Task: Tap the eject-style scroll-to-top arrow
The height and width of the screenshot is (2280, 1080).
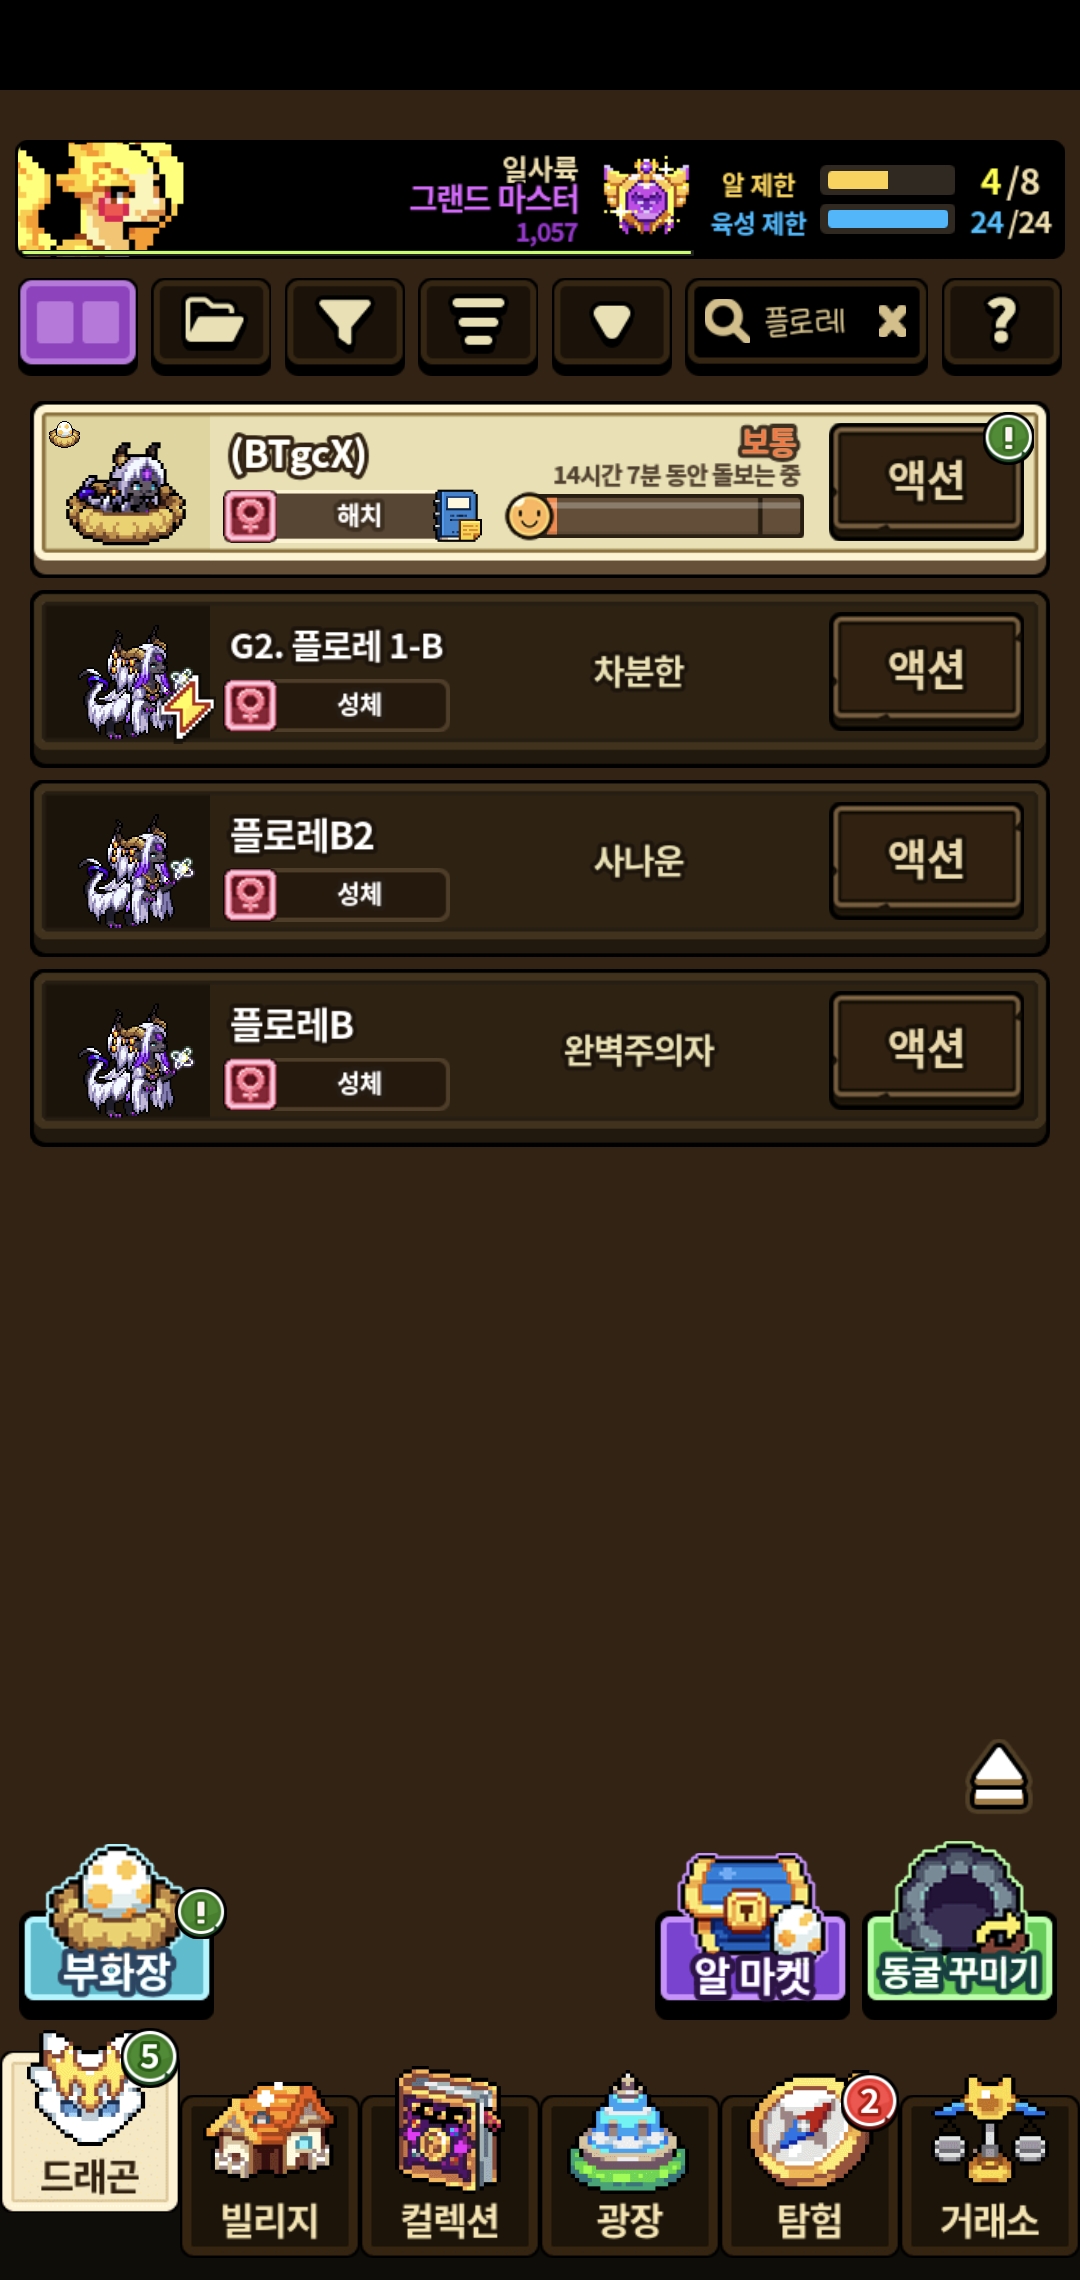Action: click(x=998, y=1776)
